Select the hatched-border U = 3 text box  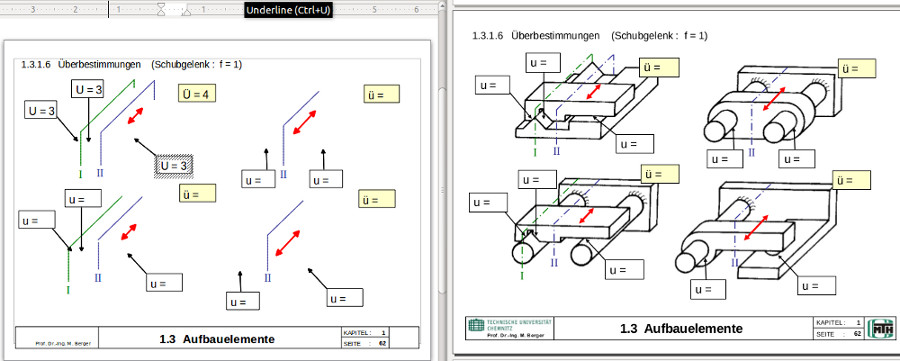(x=174, y=166)
